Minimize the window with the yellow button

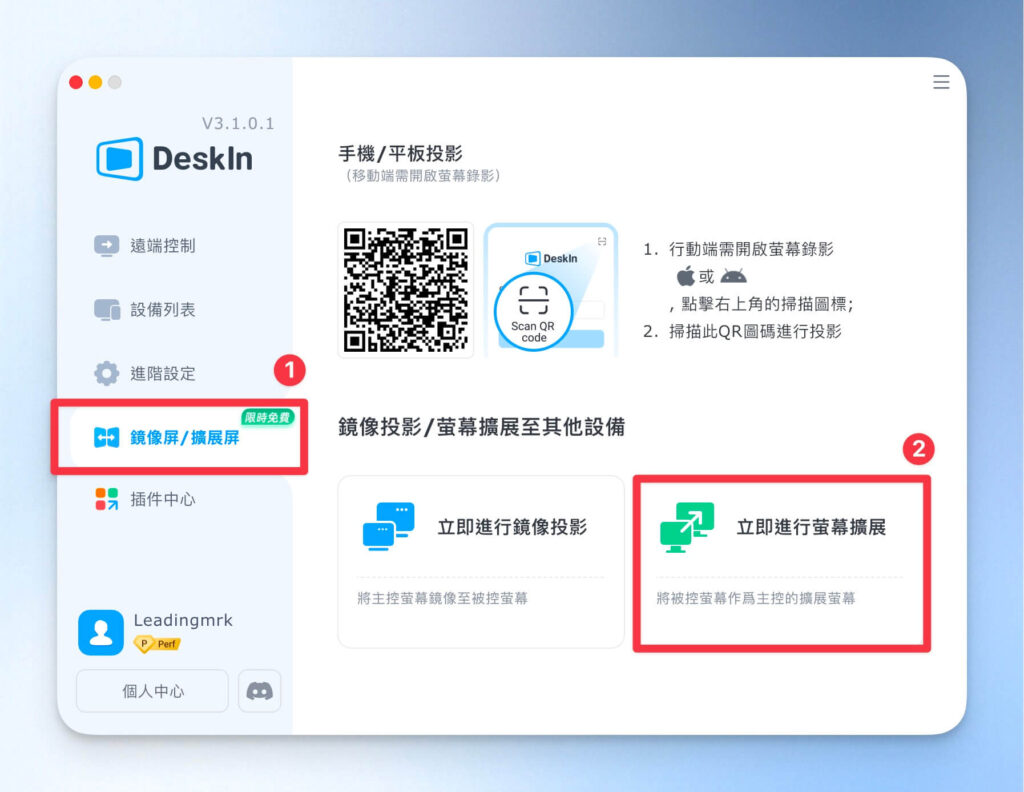[95, 82]
